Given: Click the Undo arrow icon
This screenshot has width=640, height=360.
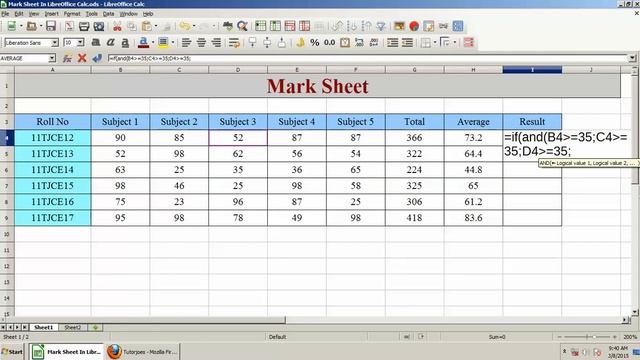Looking at the screenshot, I should (x=184, y=27).
